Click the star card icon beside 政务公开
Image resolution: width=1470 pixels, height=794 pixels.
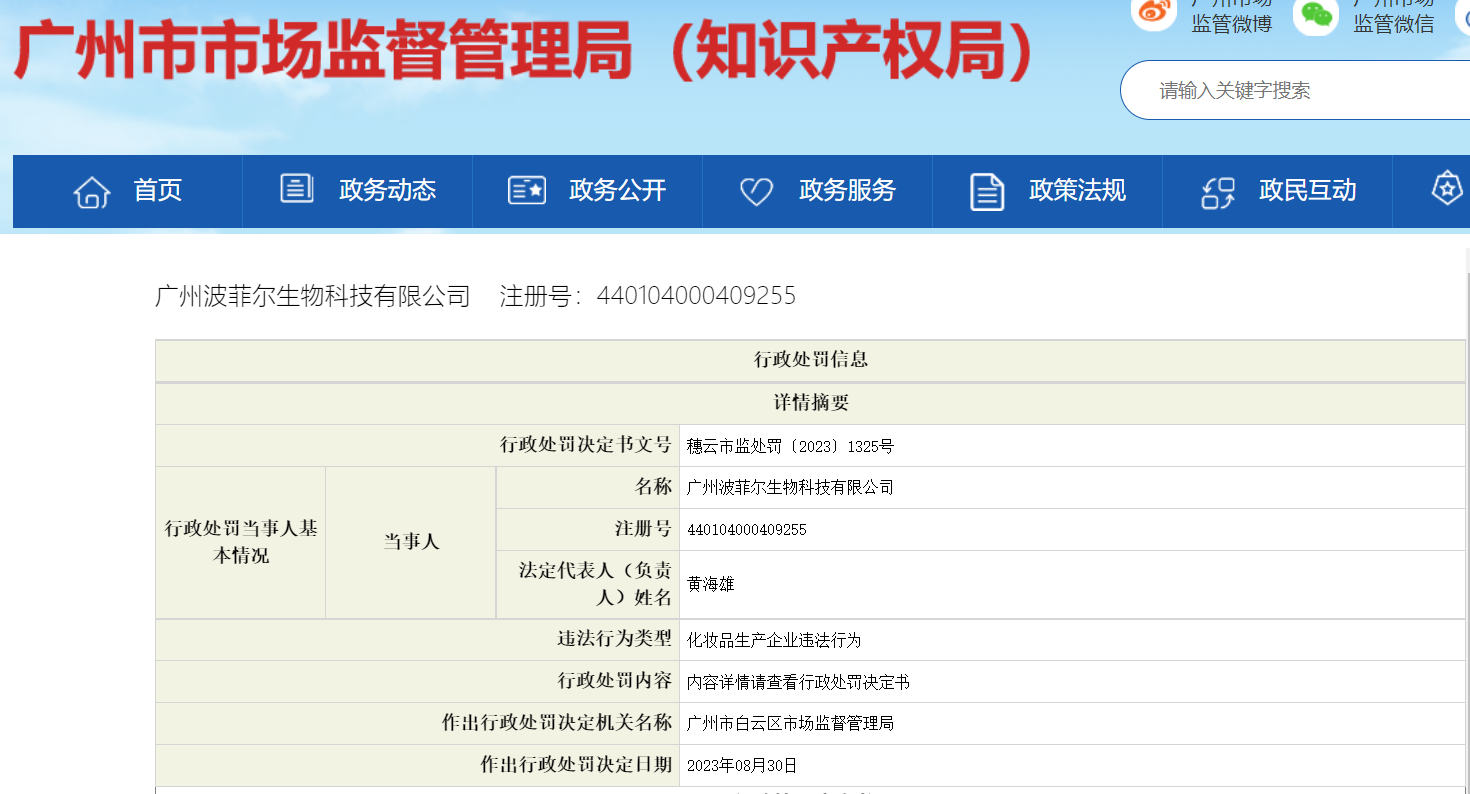[x=527, y=190]
